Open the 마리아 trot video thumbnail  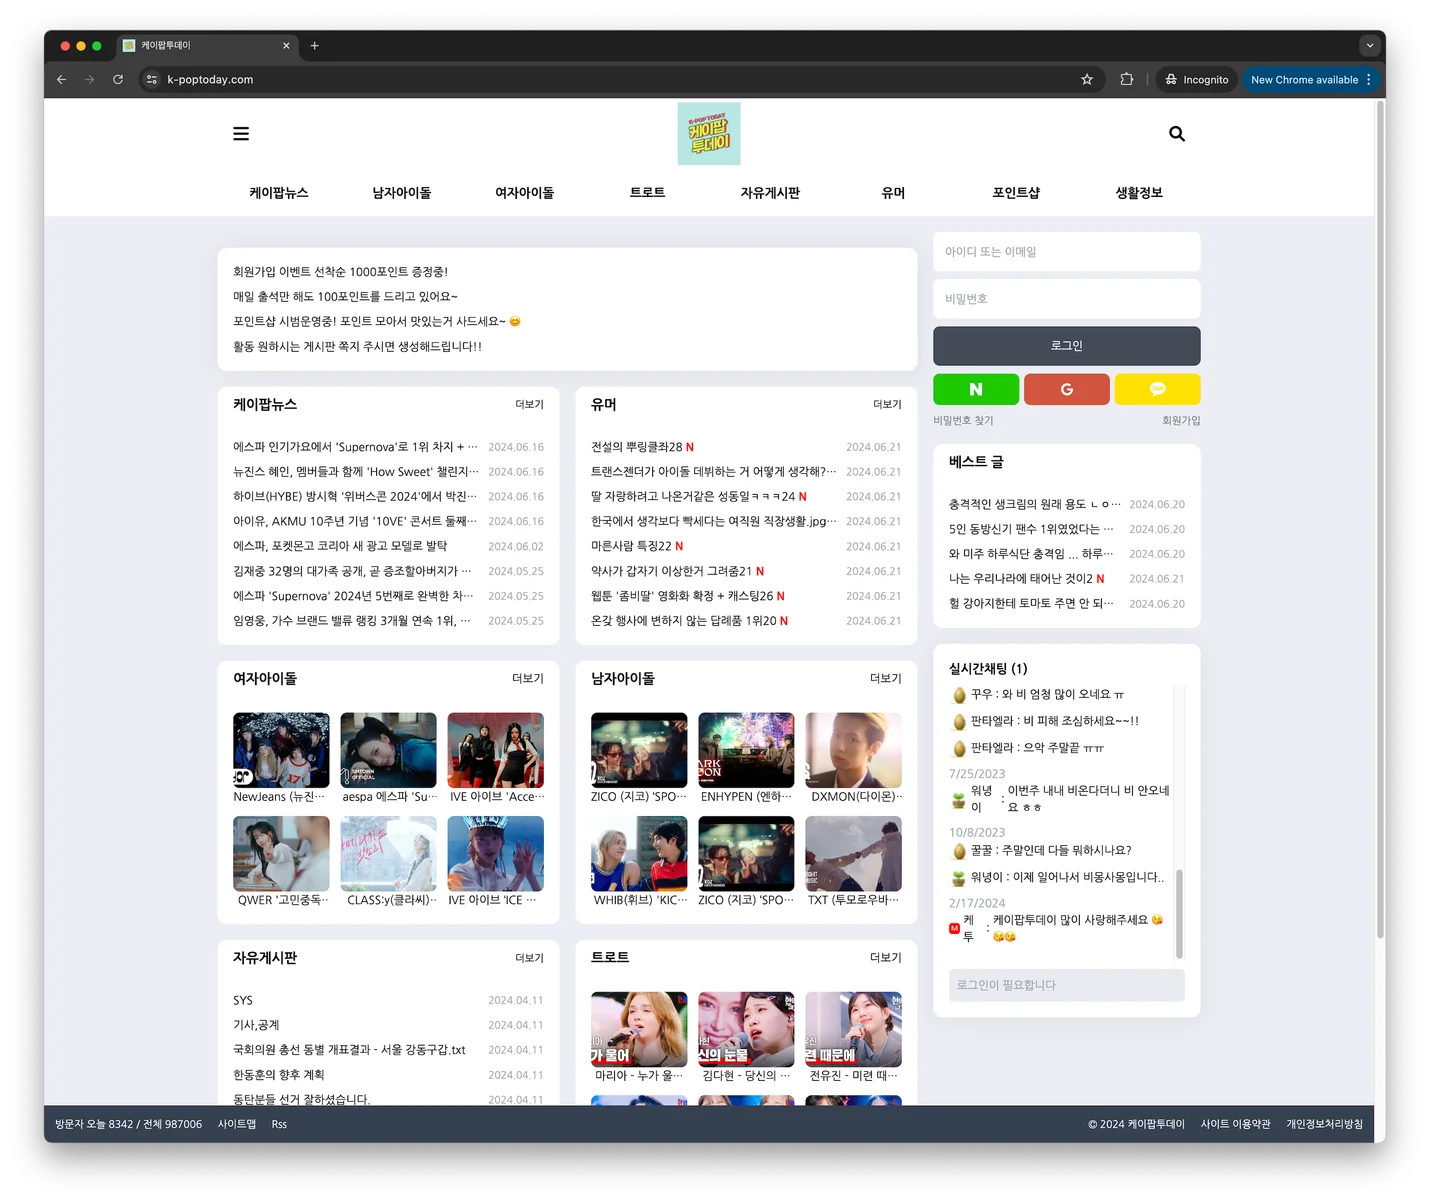click(639, 1029)
